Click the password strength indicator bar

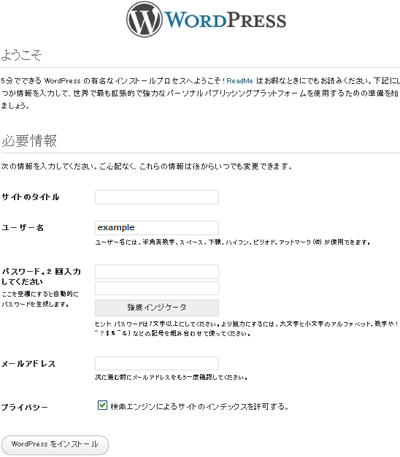click(x=157, y=307)
